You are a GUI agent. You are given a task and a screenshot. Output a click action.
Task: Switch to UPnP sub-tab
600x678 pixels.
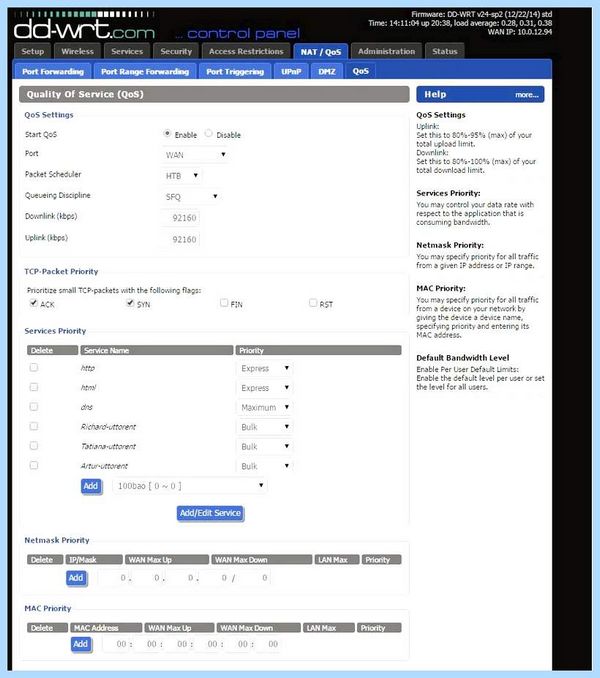(291, 71)
